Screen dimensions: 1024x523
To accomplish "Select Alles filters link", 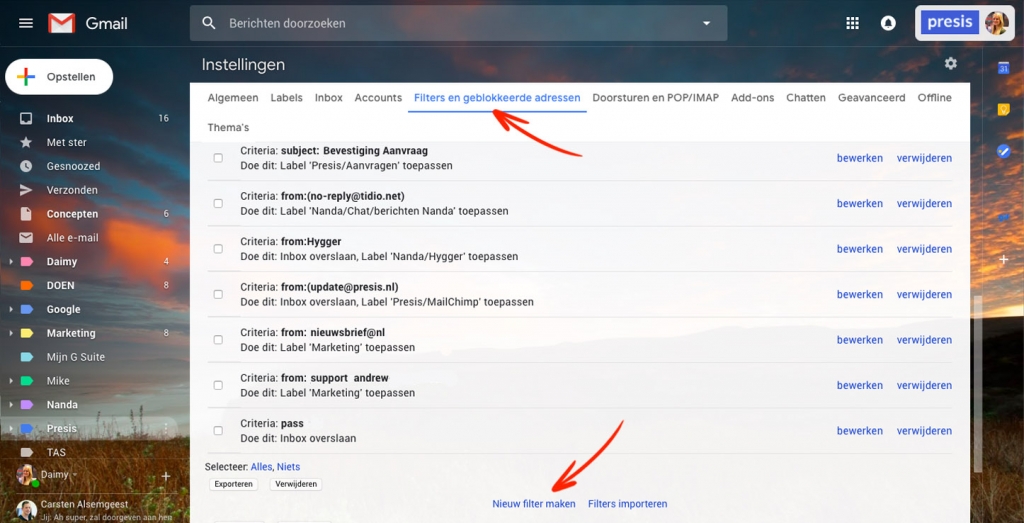I will point(261,467).
